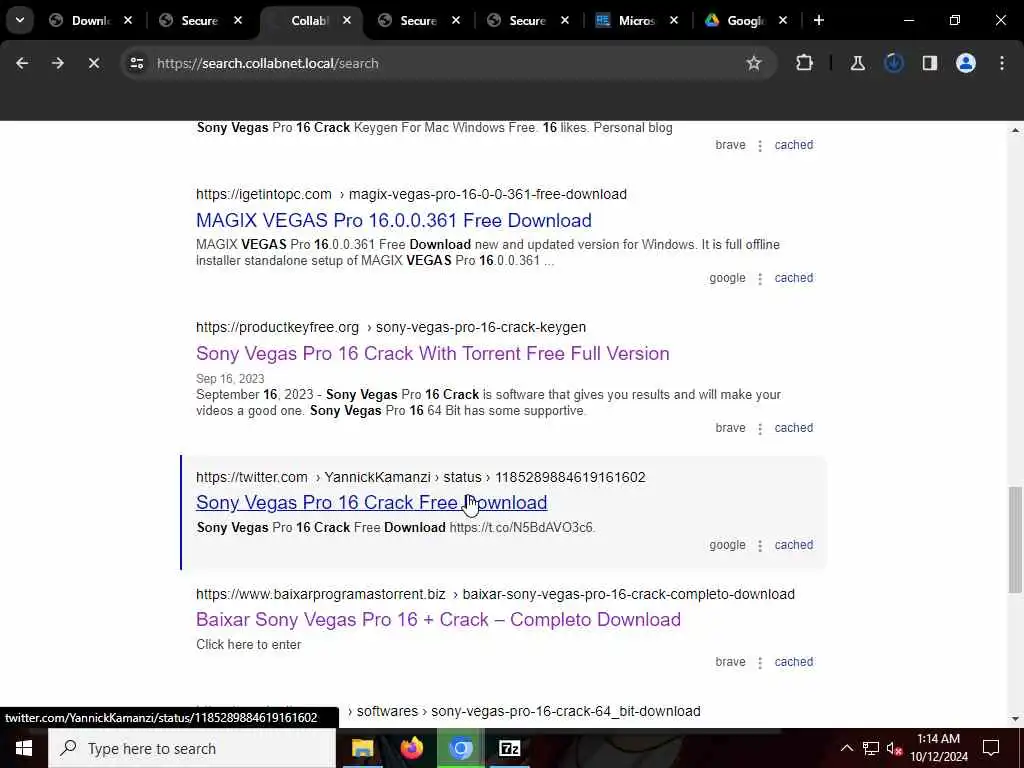Click the https://productkeyfree.org URL text
The width and height of the screenshot is (1024, 768).
coord(277,327)
